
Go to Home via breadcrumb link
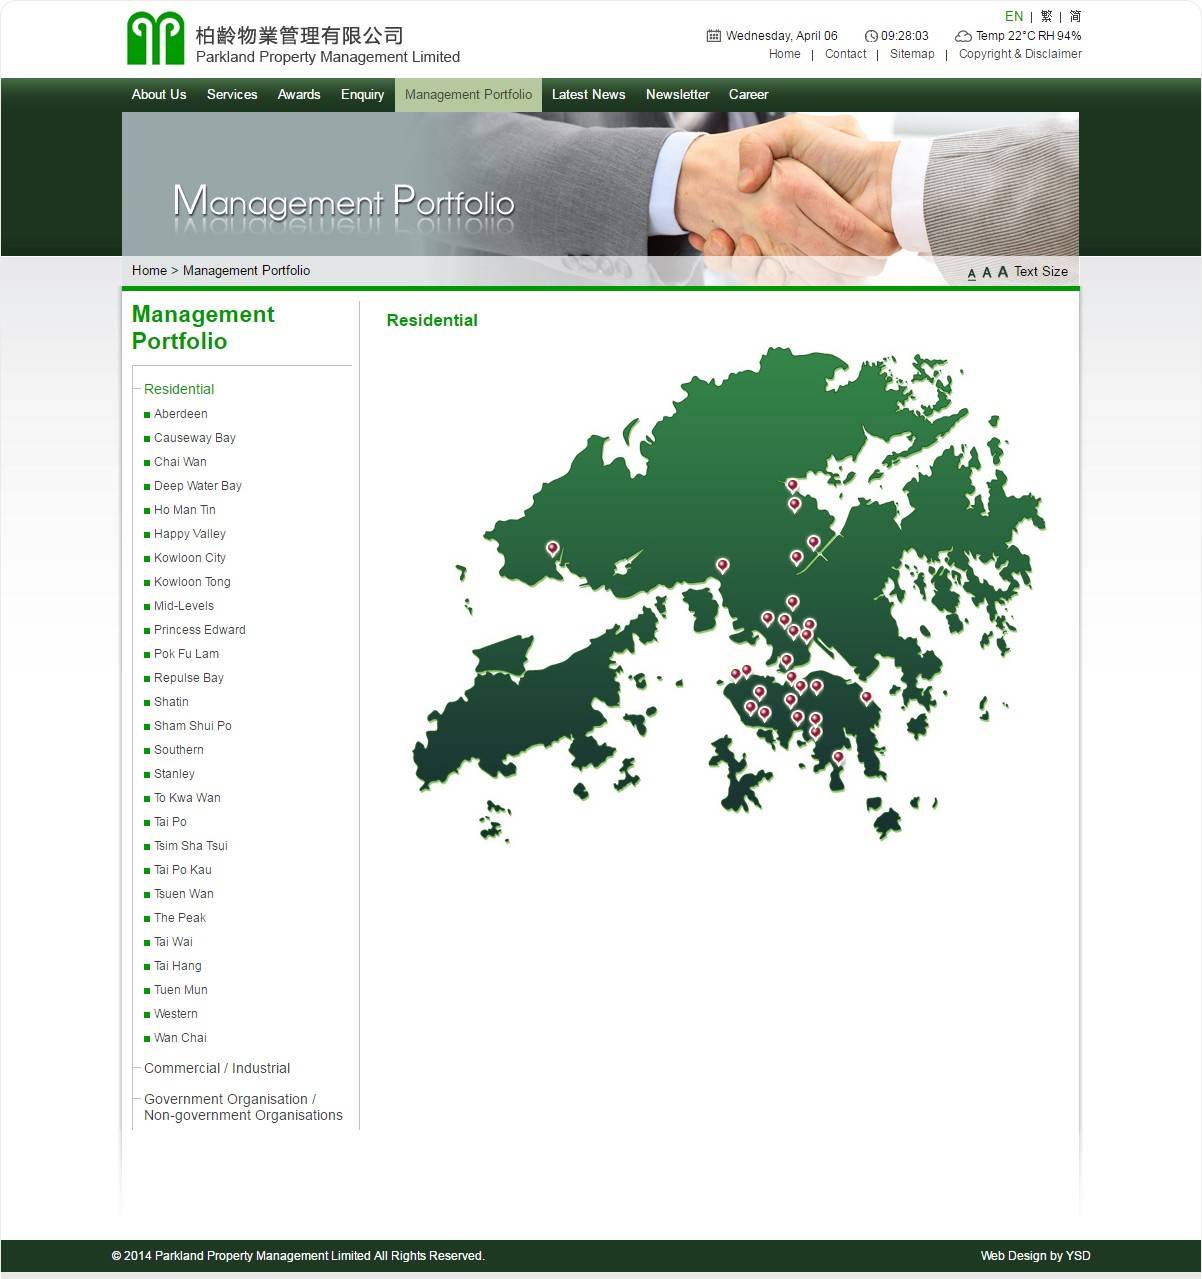click(149, 270)
